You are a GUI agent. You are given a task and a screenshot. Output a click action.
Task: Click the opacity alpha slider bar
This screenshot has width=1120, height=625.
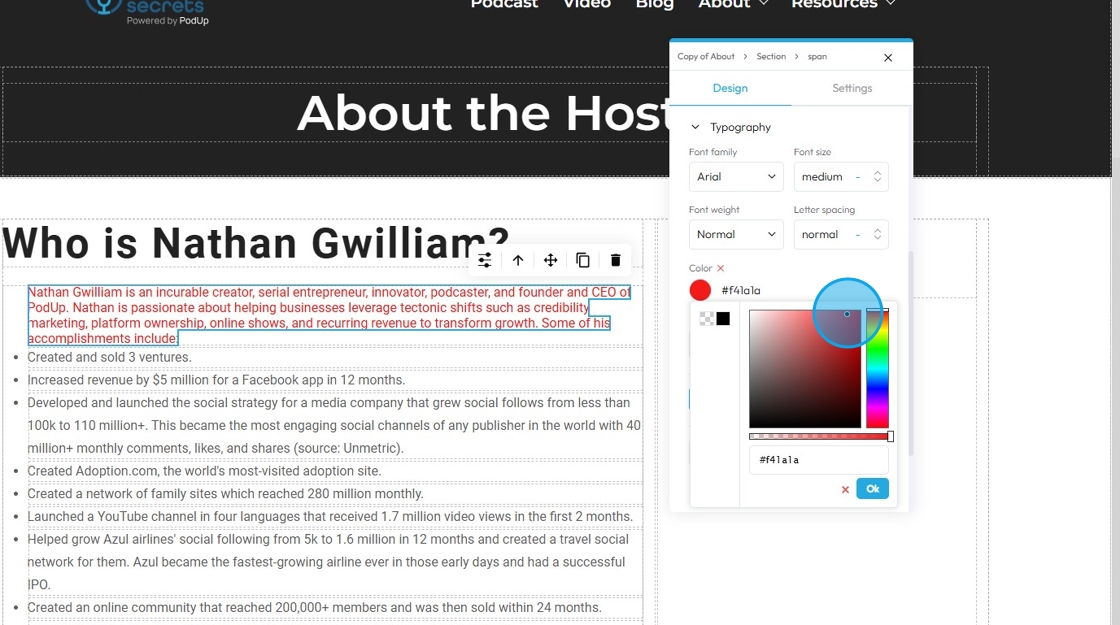pos(819,436)
